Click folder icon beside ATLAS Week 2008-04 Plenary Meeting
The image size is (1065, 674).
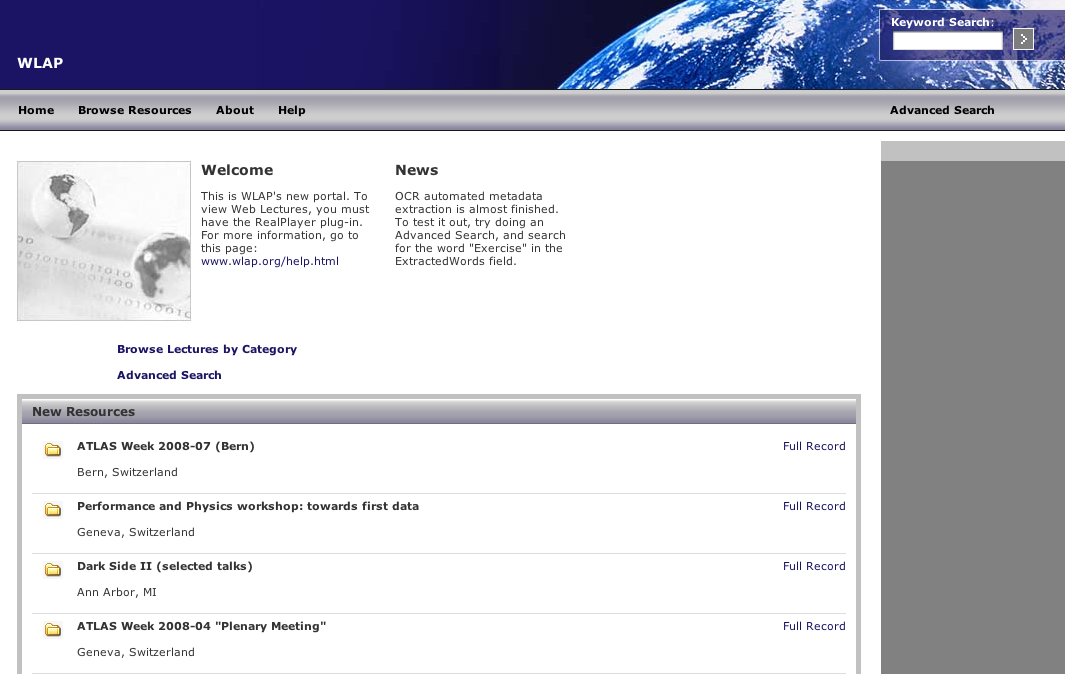pos(53,630)
